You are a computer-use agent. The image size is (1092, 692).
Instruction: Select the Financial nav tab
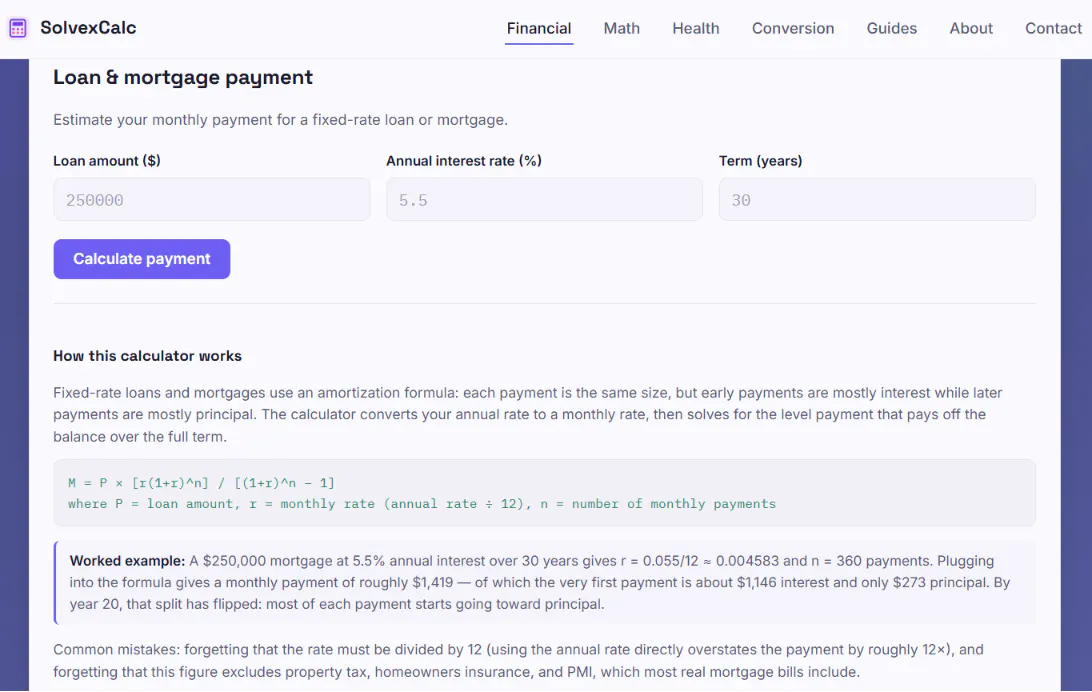pyautogui.click(x=539, y=29)
